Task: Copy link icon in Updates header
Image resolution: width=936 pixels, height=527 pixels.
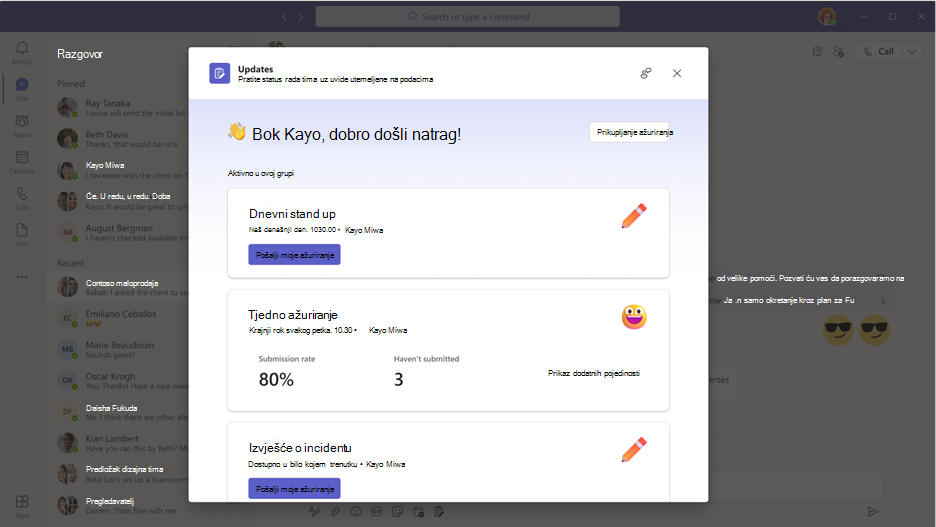Action: 646,73
